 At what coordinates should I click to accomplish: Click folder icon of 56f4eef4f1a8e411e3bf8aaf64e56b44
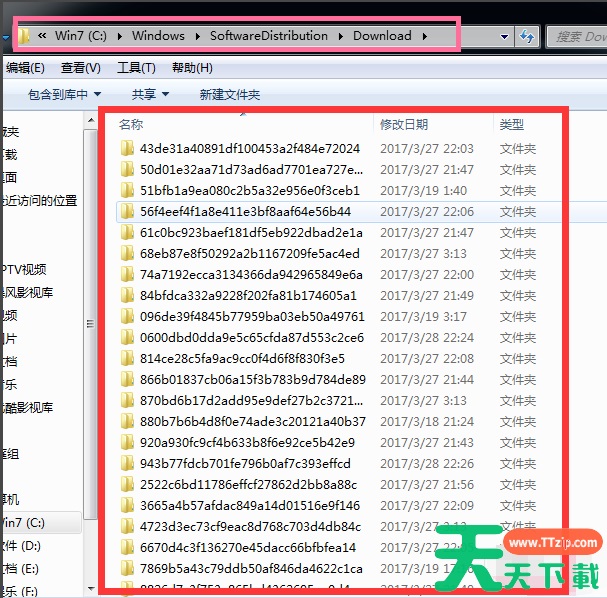(x=127, y=211)
